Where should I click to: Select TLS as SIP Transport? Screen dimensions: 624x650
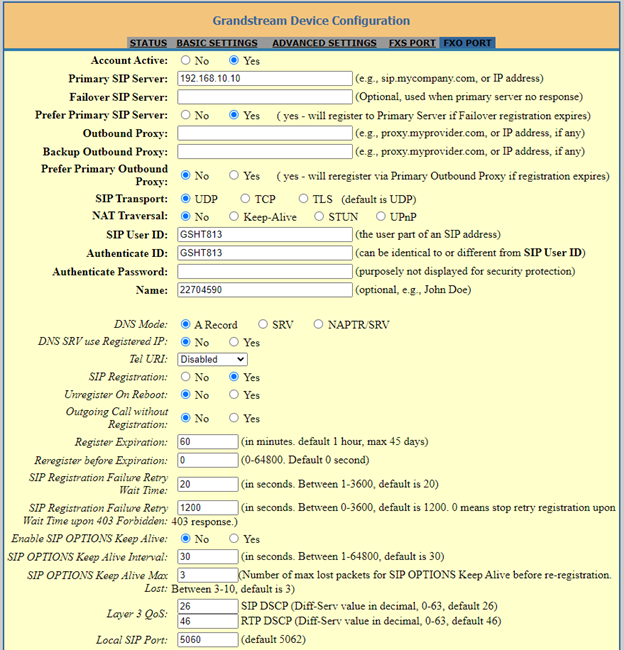click(304, 199)
